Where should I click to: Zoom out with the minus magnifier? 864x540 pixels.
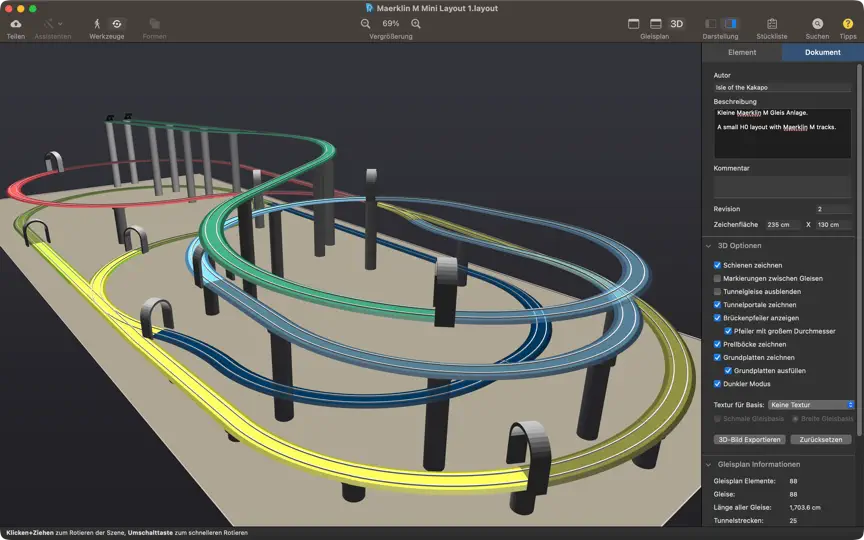click(365, 24)
